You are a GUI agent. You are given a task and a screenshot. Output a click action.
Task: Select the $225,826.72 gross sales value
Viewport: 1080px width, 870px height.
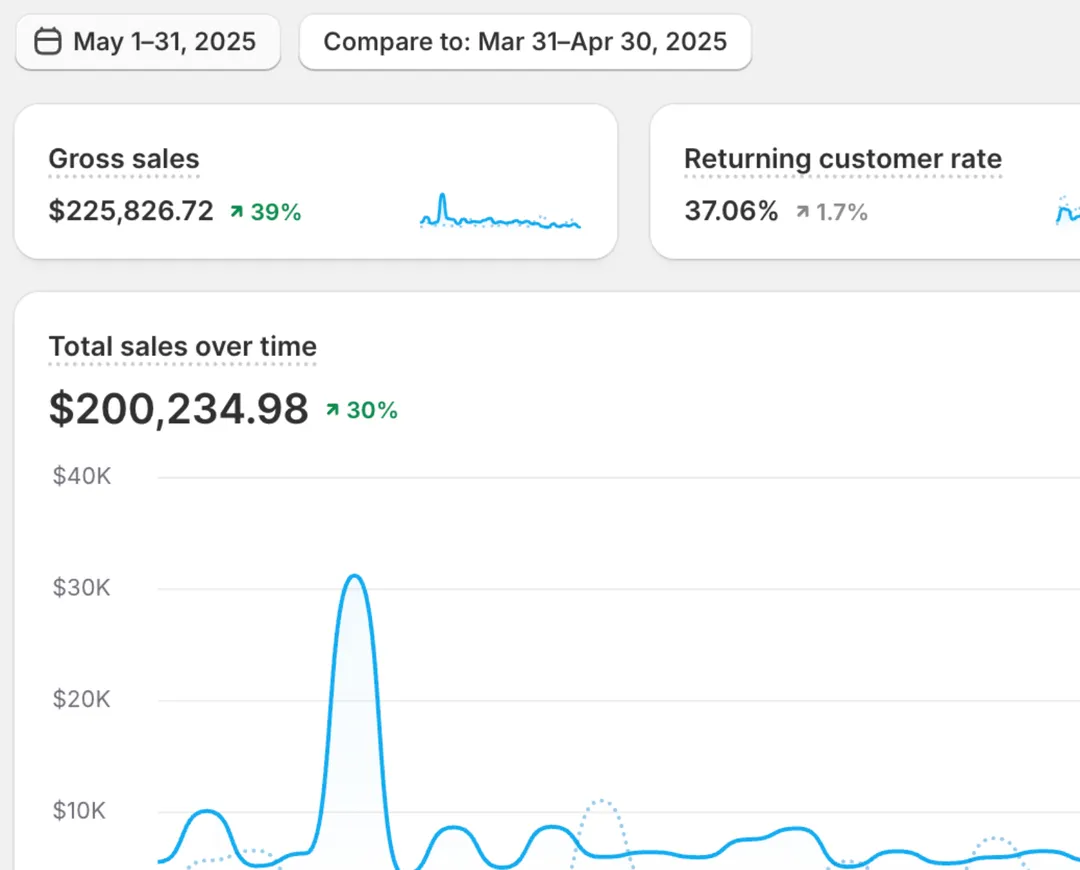click(x=131, y=212)
